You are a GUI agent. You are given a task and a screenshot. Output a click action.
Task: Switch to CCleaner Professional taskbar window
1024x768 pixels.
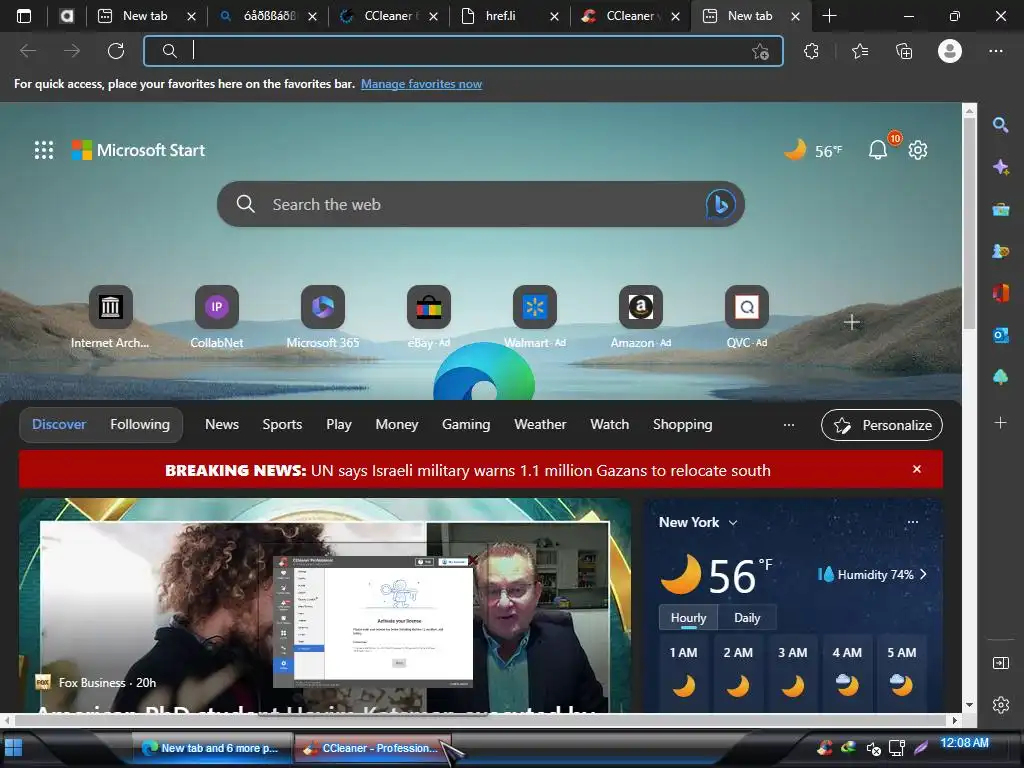(x=372, y=748)
